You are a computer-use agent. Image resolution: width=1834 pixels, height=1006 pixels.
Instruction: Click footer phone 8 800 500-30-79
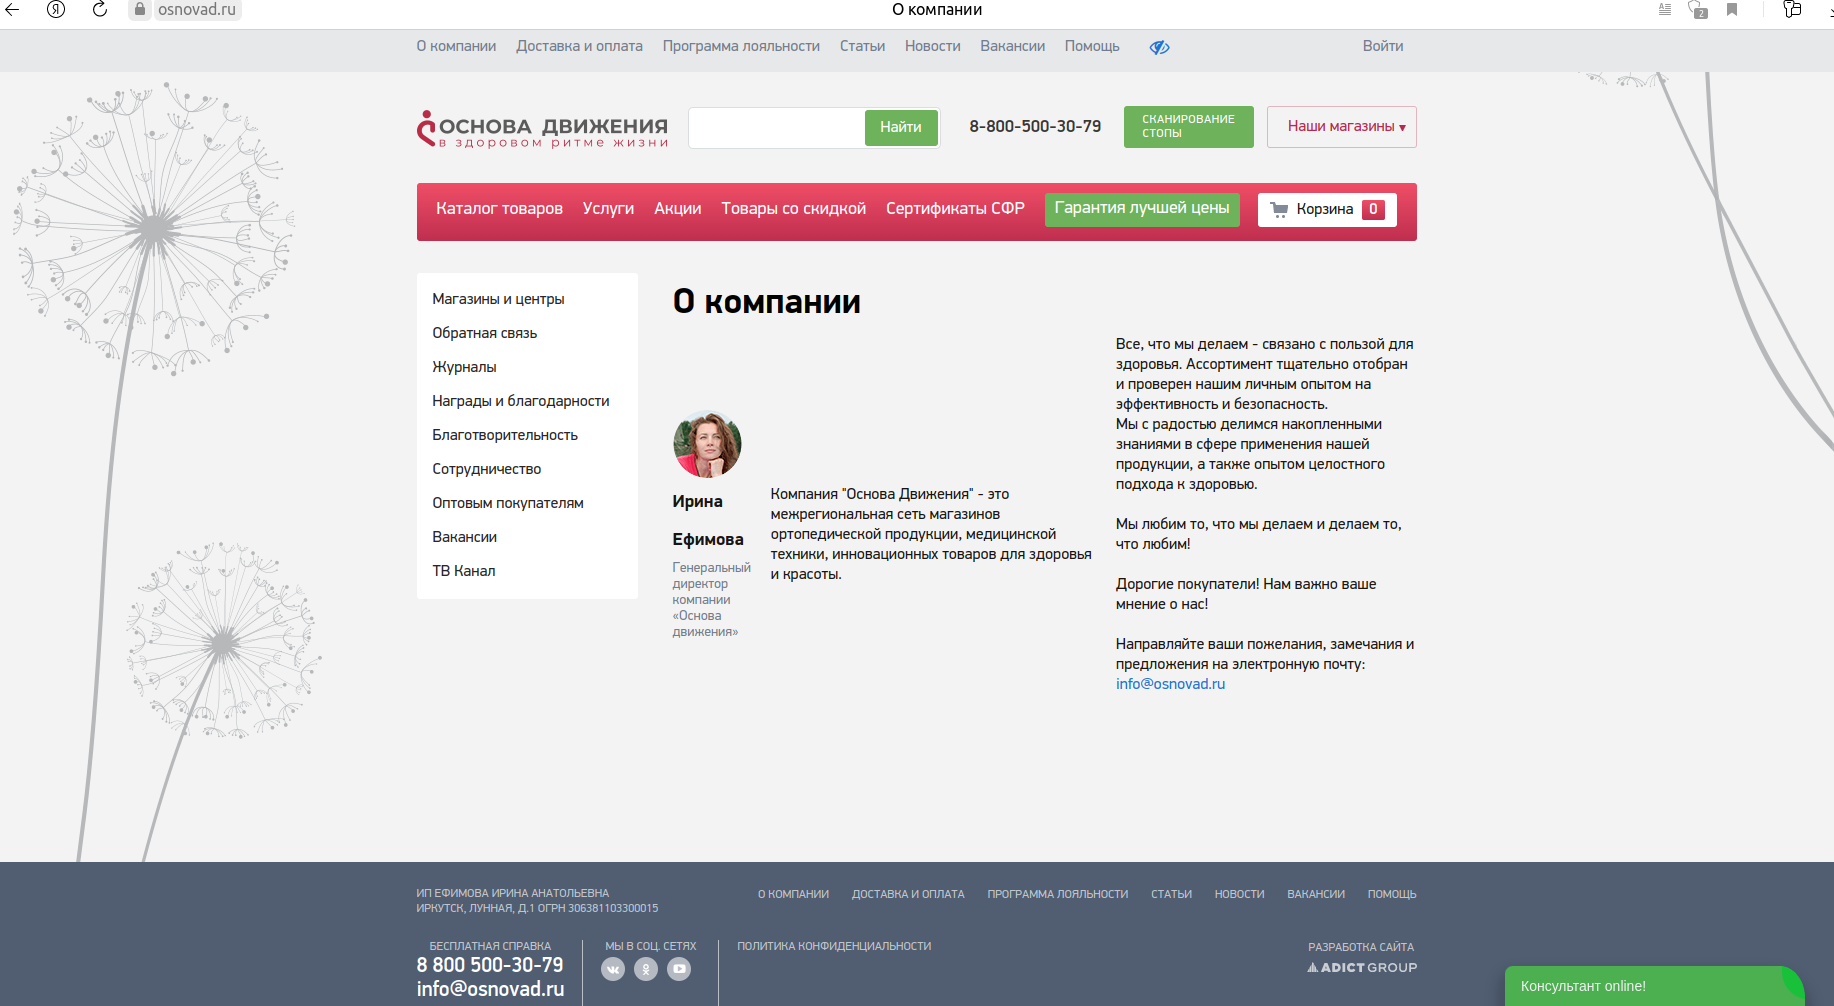(490, 965)
